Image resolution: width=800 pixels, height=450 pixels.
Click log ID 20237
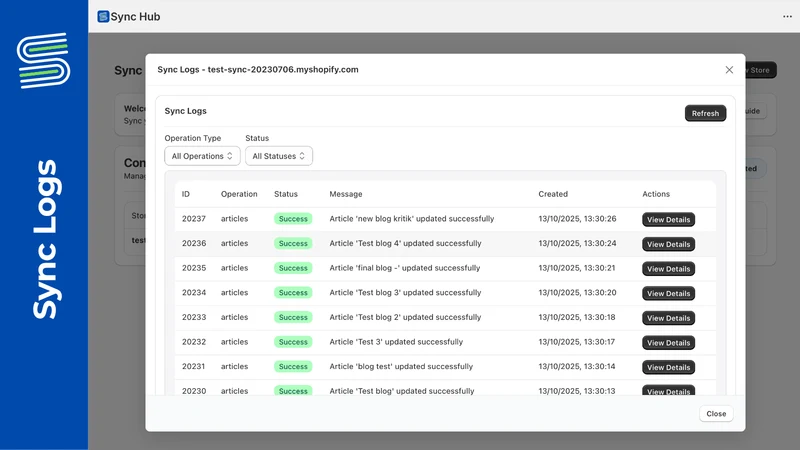[x=194, y=218]
